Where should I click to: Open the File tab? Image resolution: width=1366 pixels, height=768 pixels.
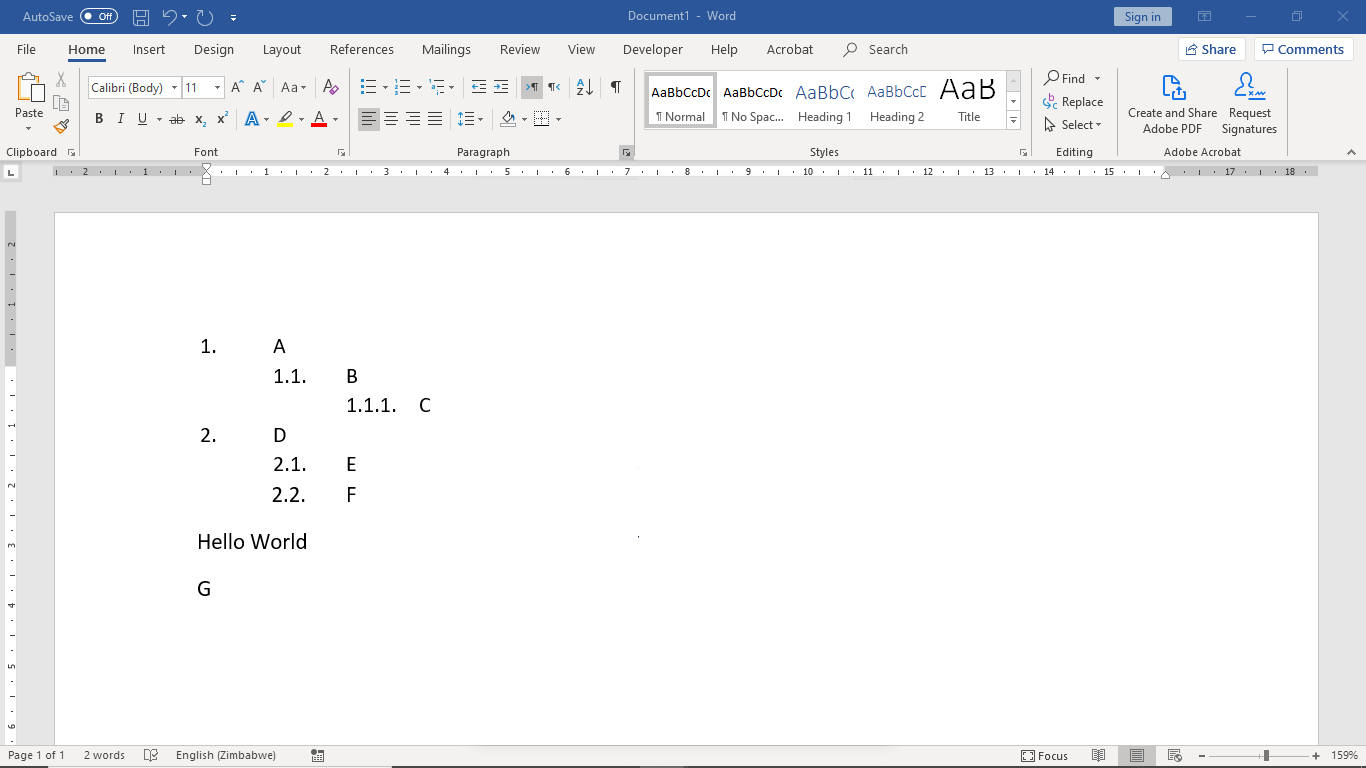[26, 49]
